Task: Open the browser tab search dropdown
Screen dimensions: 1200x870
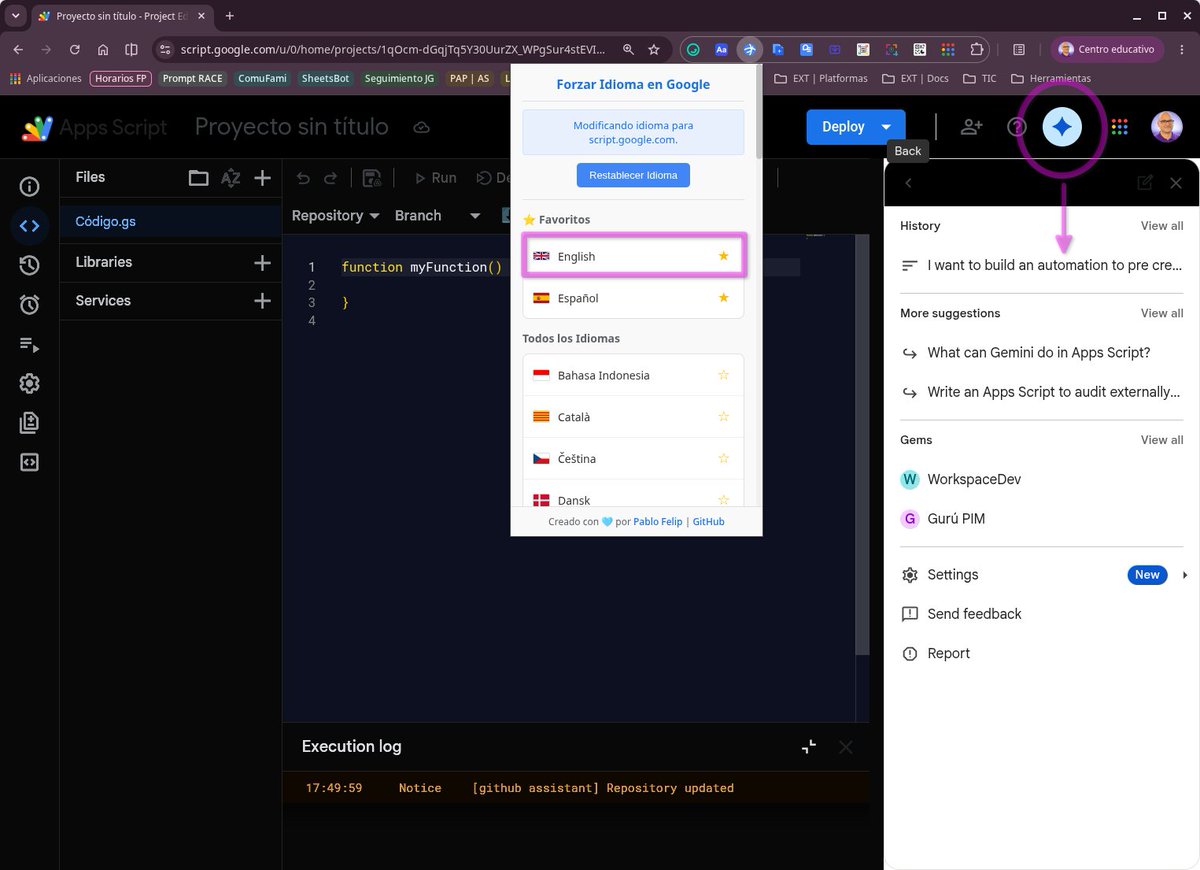Action: coord(16,16)
